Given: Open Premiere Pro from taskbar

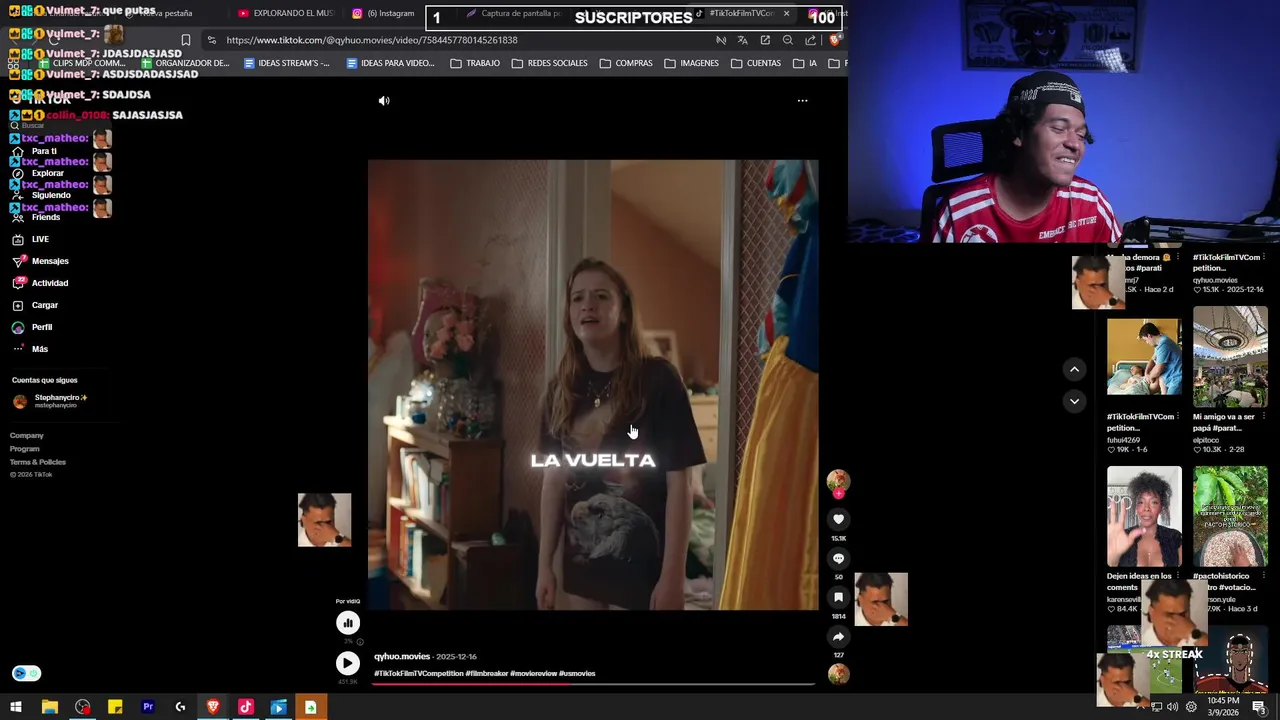Looking at the screenshot, I should point(148,707).
